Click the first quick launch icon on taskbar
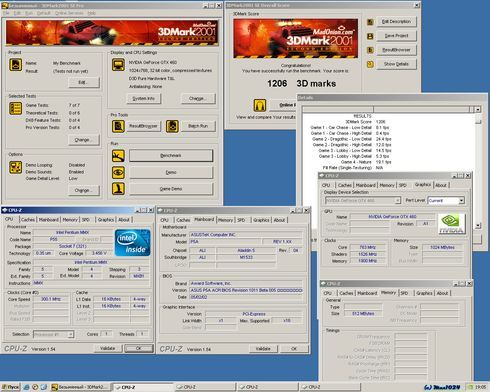The width and height of the screenshot is (490, 392). [26, 387]
